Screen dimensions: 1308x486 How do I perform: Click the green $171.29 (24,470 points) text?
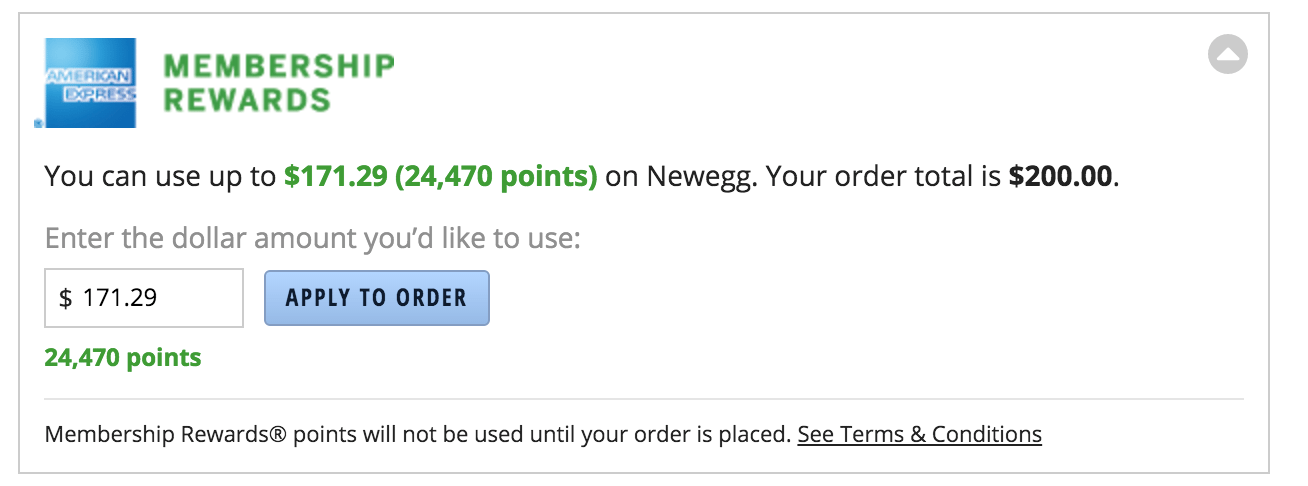(x=440, y=178)
